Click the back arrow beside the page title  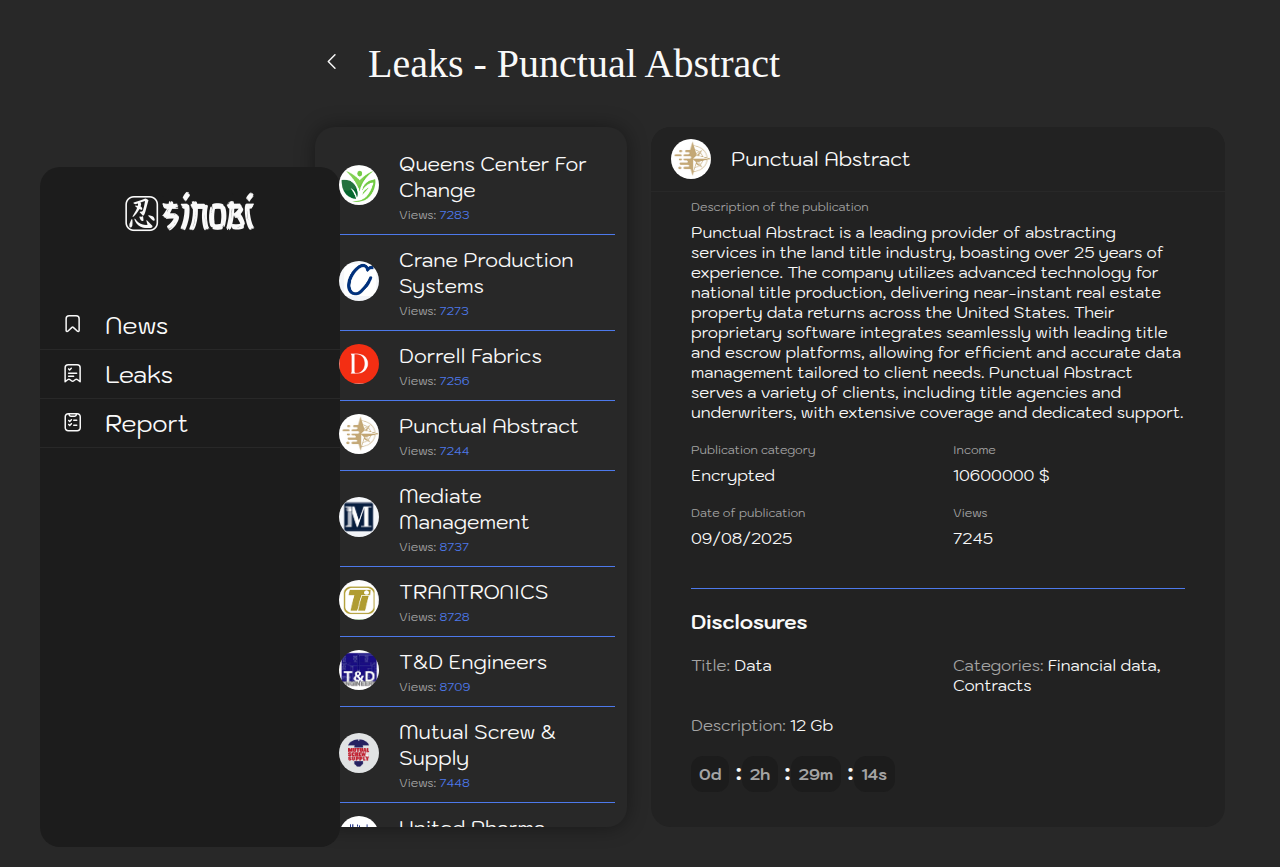pos(332,62)
